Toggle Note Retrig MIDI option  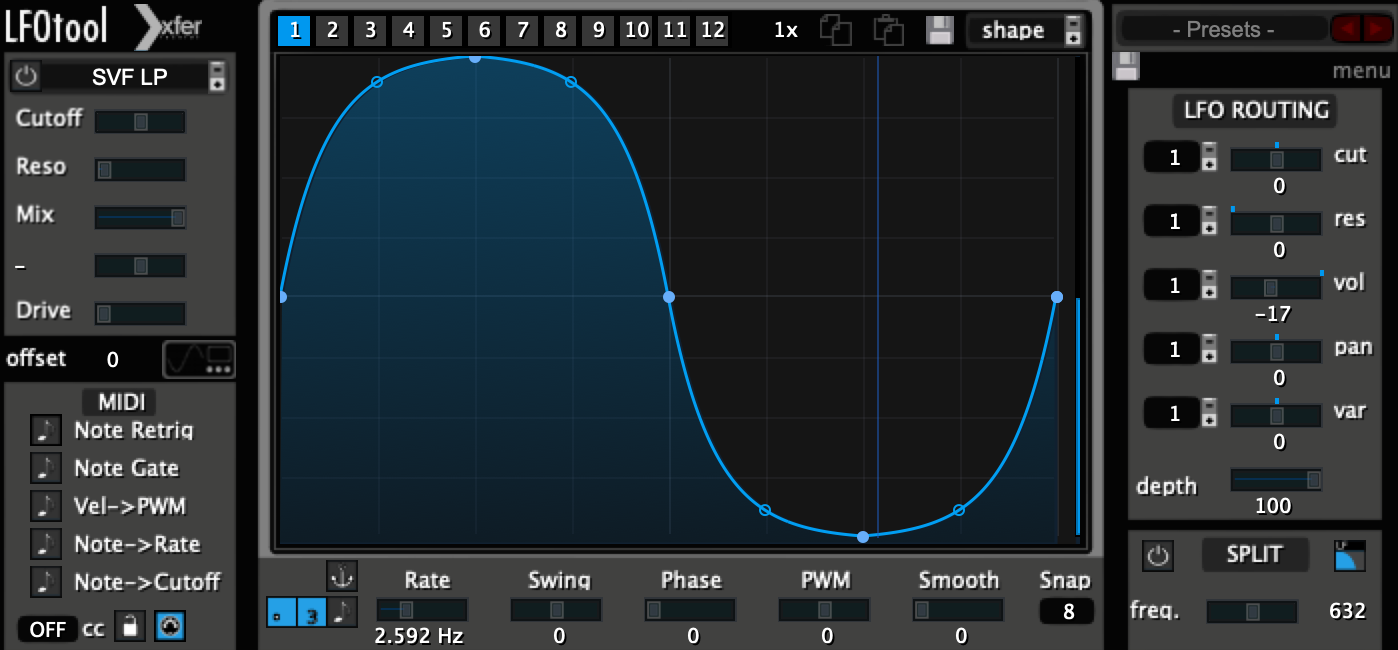tap(45, 430)
